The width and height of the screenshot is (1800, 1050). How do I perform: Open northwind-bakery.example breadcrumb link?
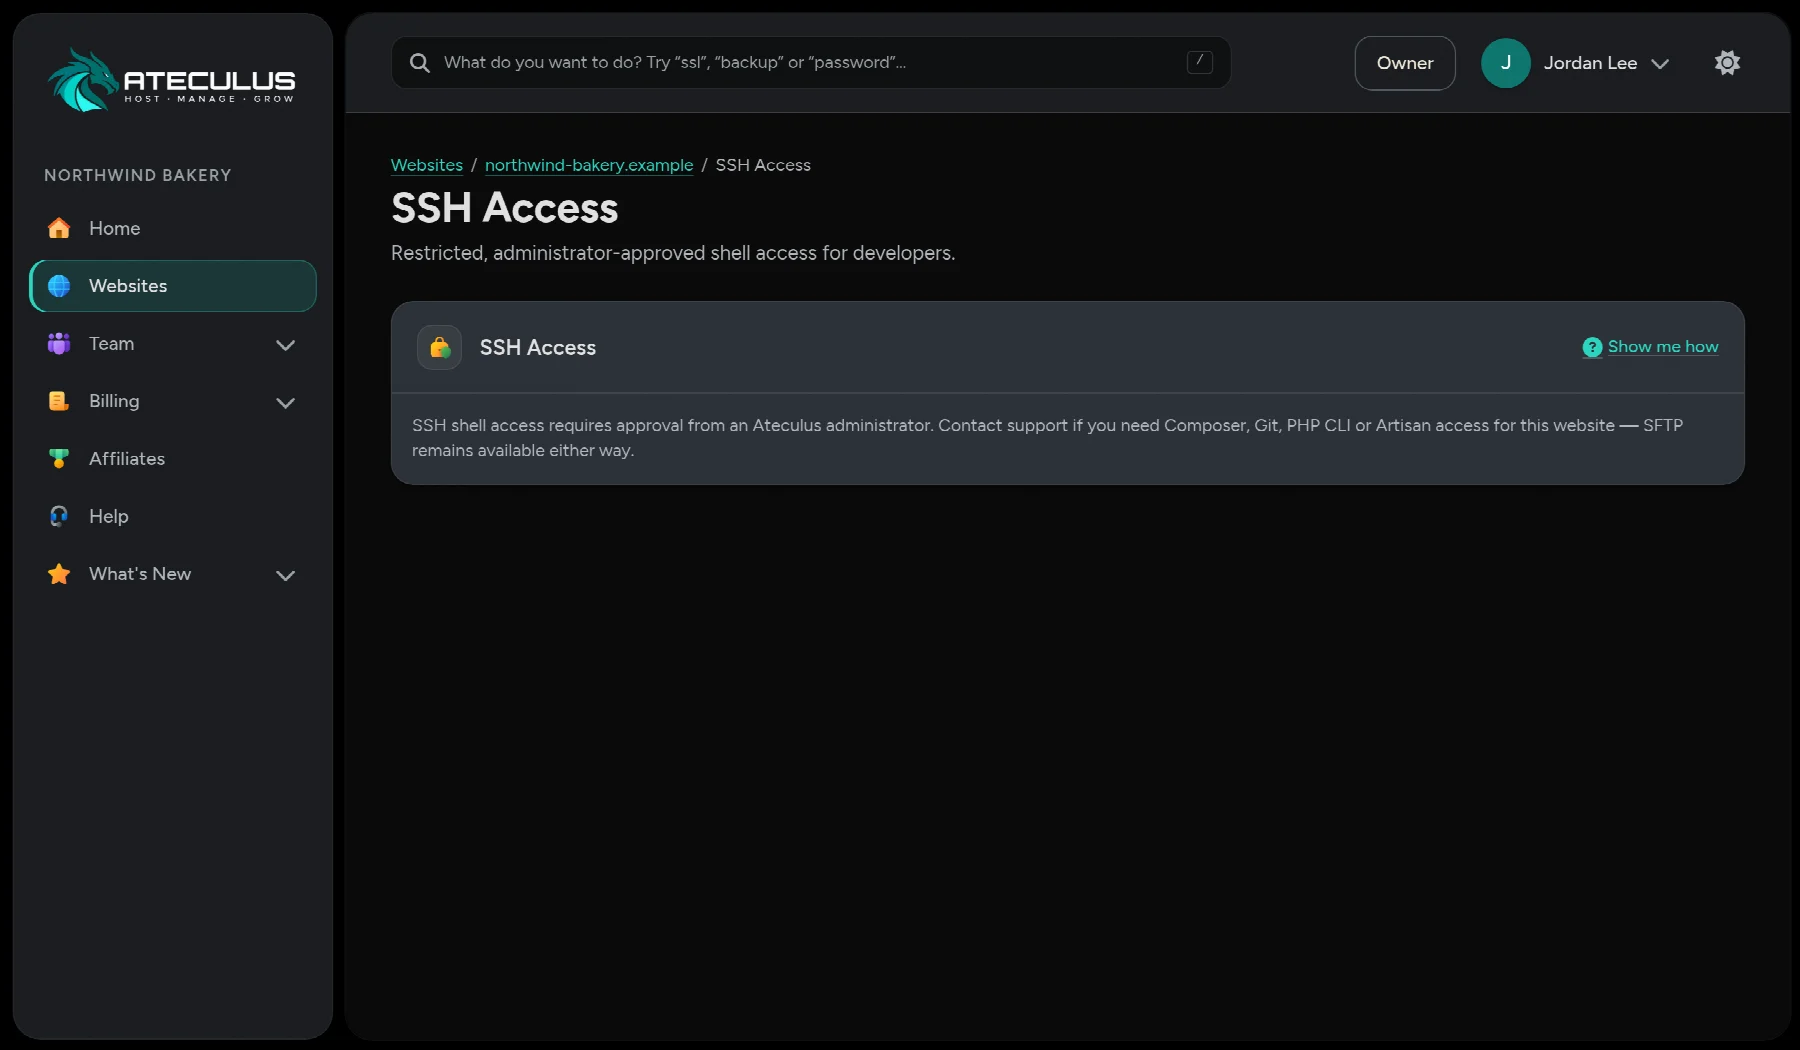[x=589, y=165]
